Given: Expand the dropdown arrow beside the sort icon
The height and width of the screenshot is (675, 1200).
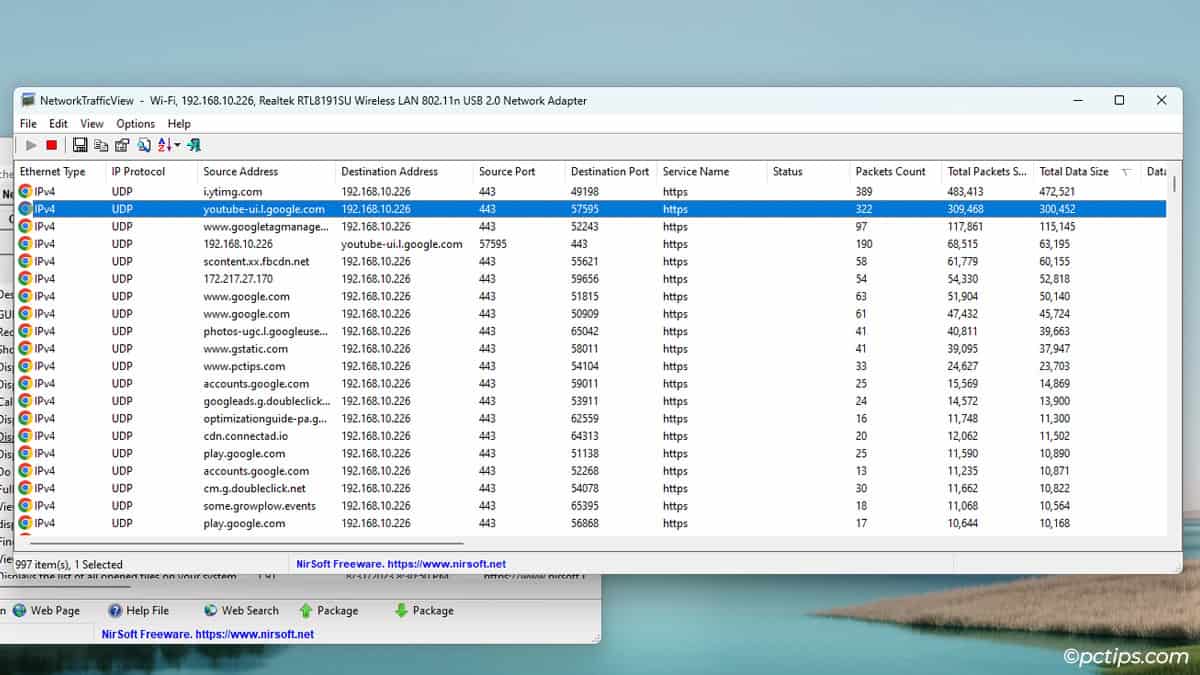Looking at the screenshot, I should tap(178, 145).
